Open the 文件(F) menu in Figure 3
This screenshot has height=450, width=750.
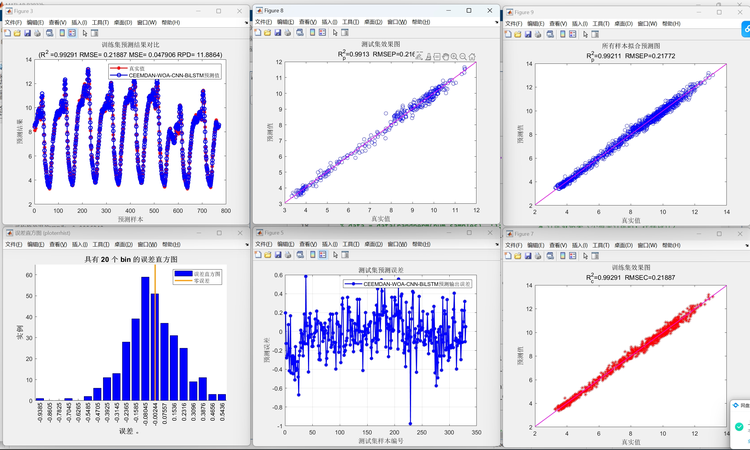[13, 22]
